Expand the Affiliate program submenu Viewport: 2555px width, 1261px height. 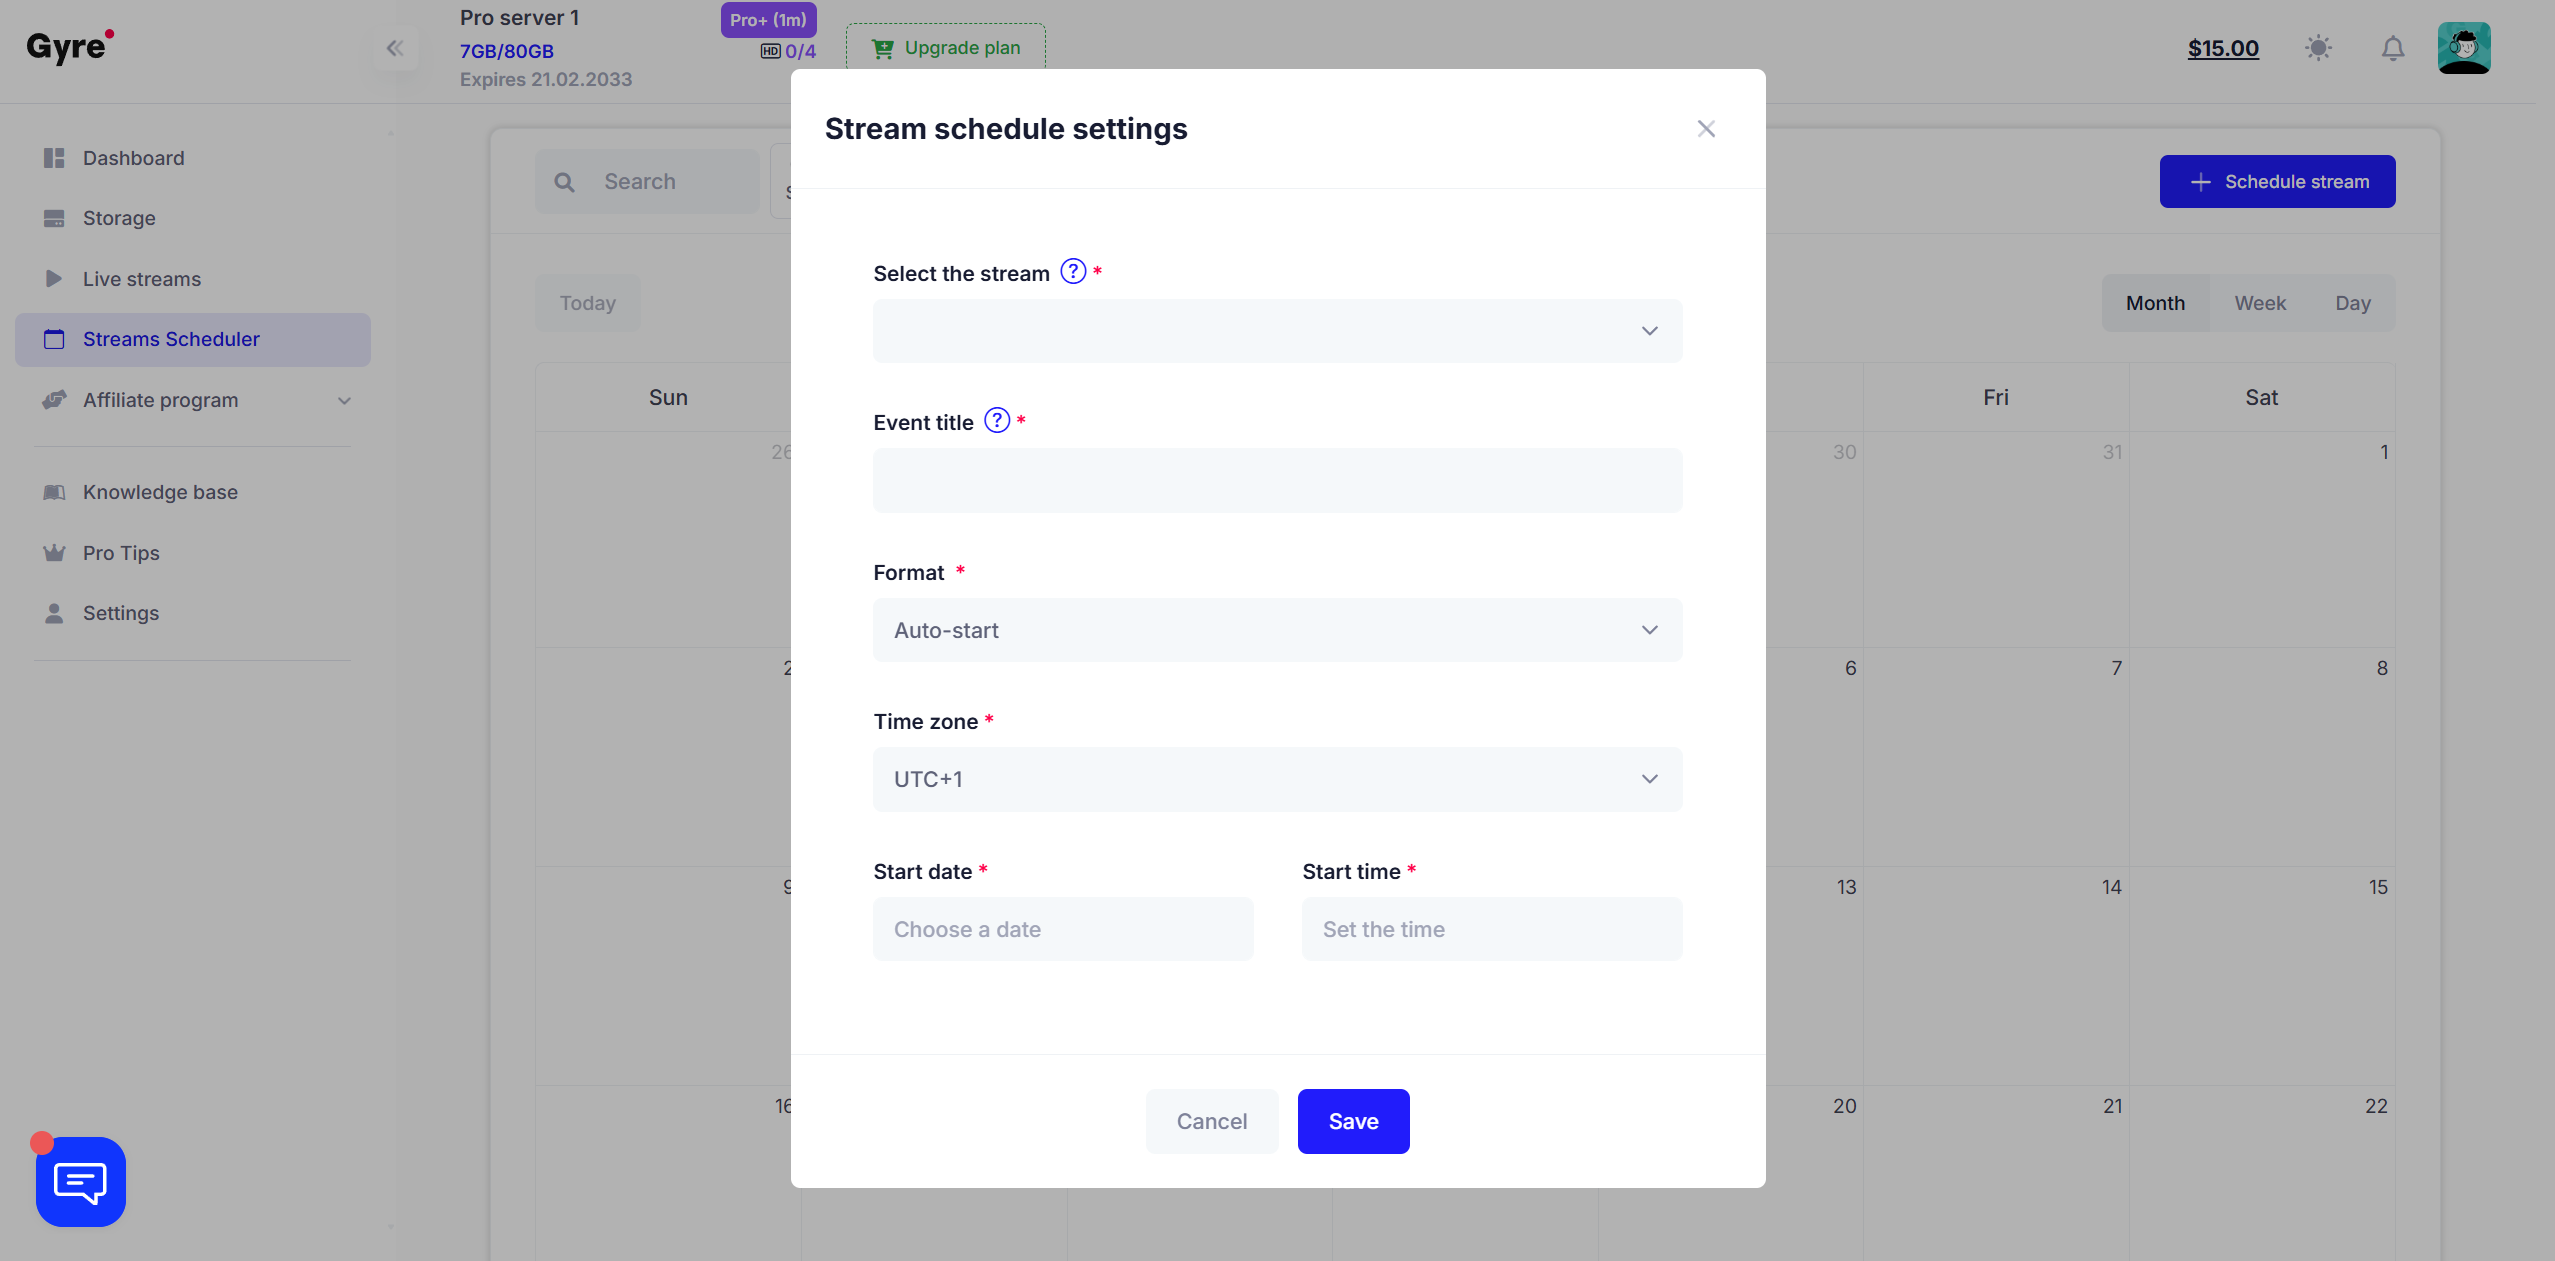pyautogui.click(x=343, y=400)
